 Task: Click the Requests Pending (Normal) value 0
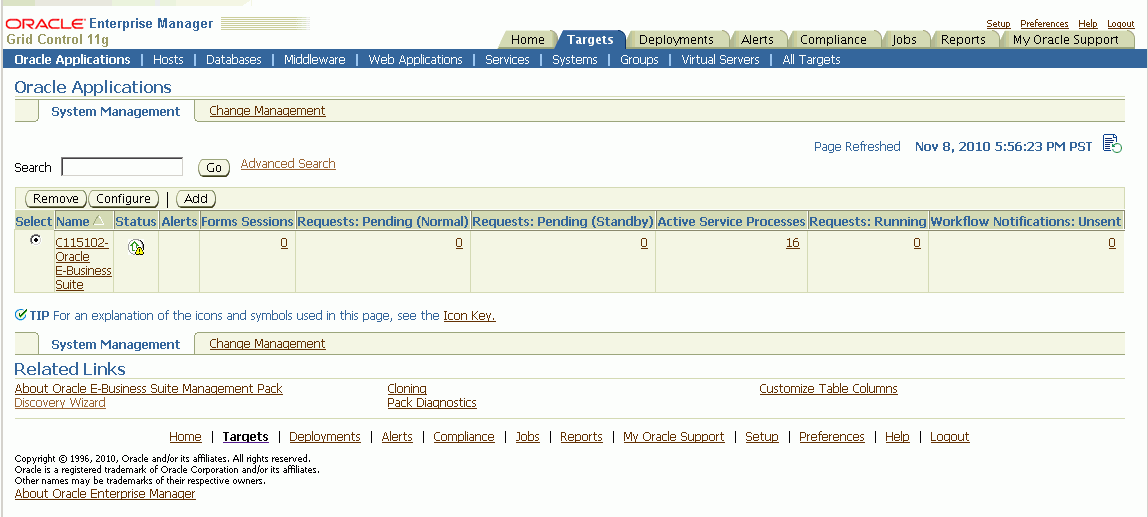(x=459, y=243)
